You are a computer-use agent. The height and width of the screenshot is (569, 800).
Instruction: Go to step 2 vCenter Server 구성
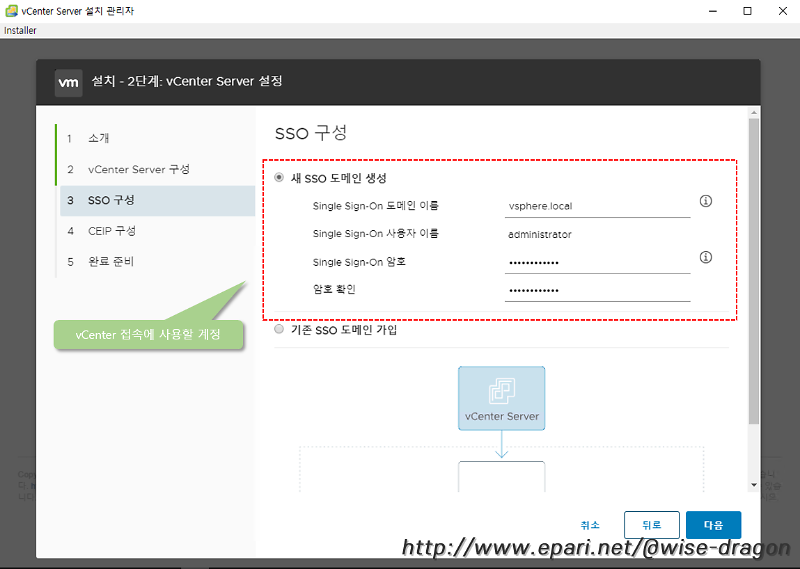click(x=156, y=169)
